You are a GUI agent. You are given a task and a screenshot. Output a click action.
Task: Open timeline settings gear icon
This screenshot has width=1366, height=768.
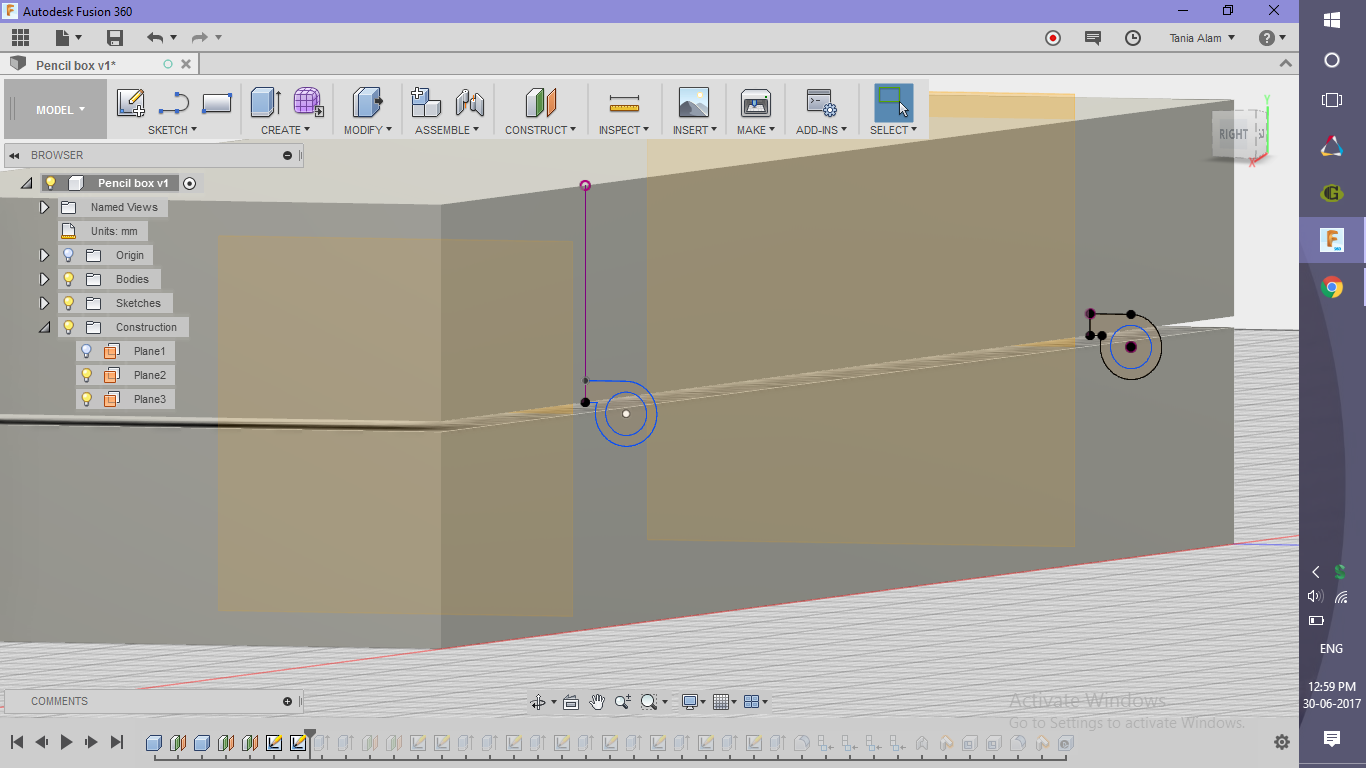tap(1282, 742)
